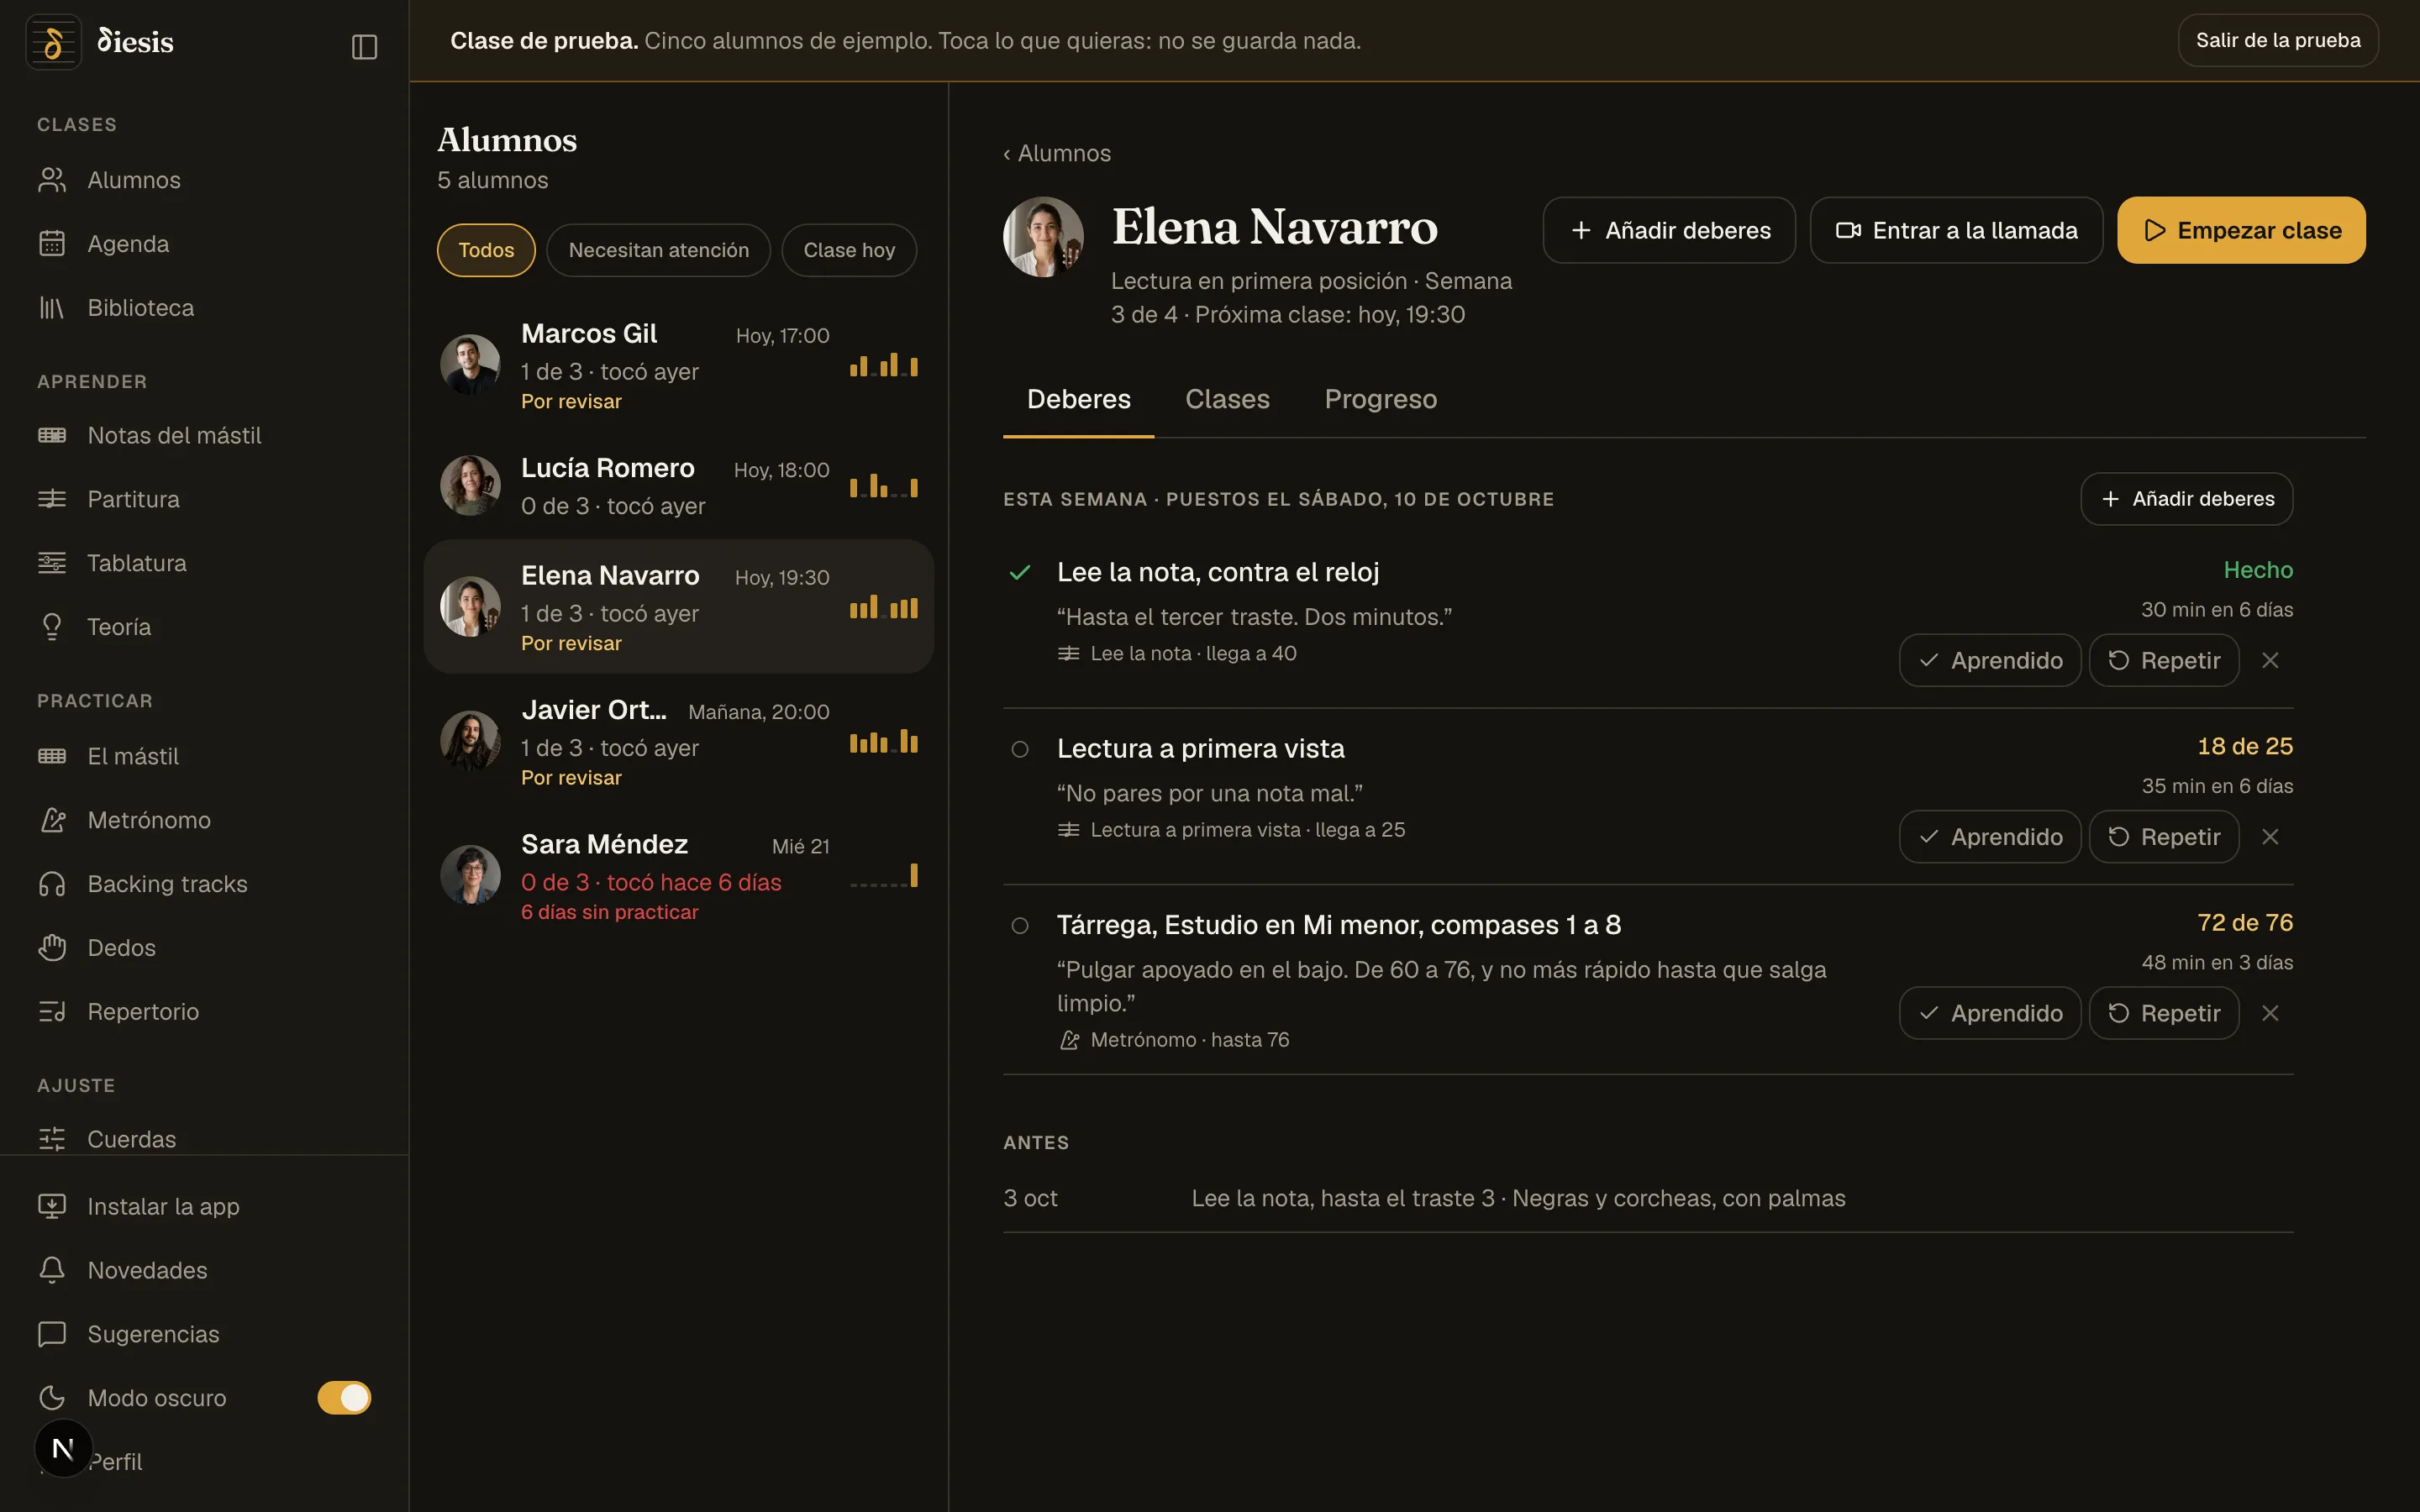Remove 'Lee la nota, contra el reloj' task
The image size is (2420, 1512).
(x=2270, y=660)
